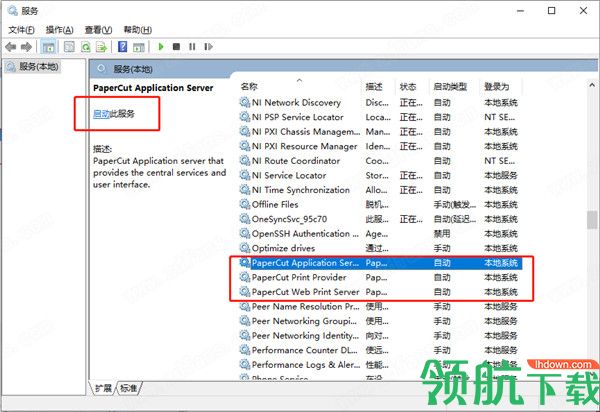
Task: Select Performance Counter DLL service
Action: [379, 350]
